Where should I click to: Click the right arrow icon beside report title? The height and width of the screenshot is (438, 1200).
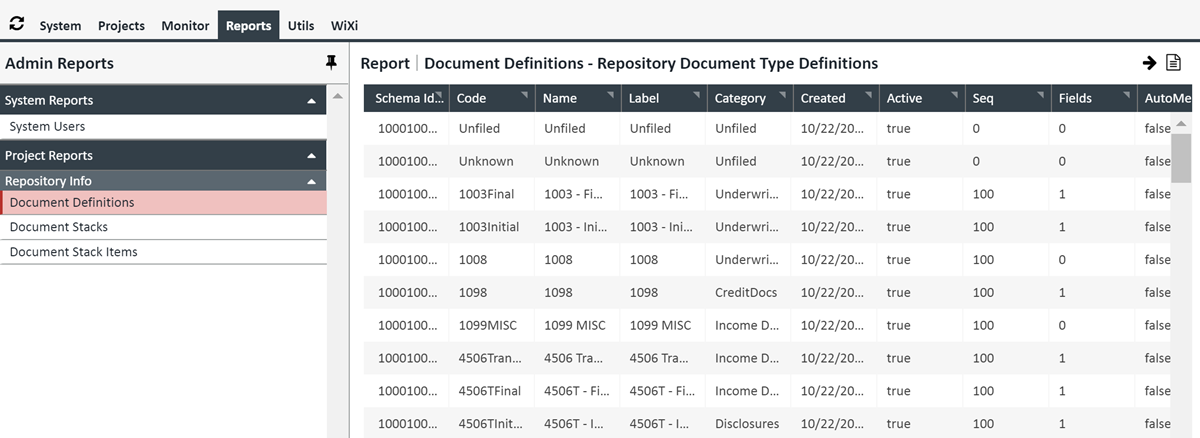[1149, 63]
